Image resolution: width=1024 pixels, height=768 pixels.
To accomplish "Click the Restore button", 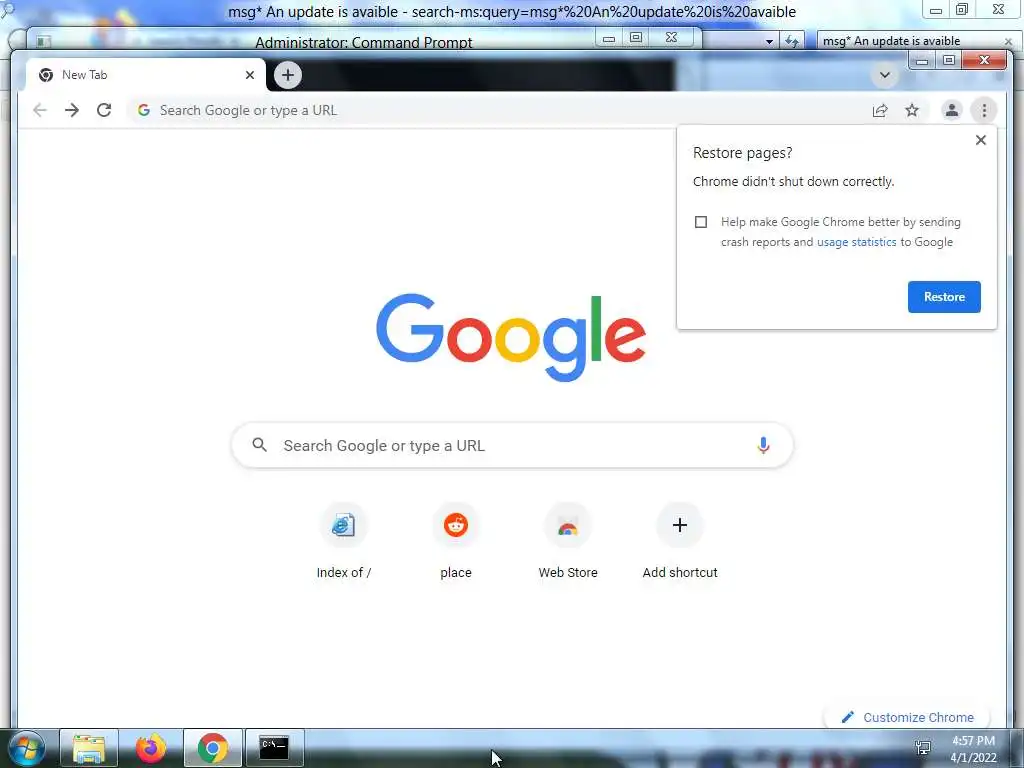I will 944,297.
